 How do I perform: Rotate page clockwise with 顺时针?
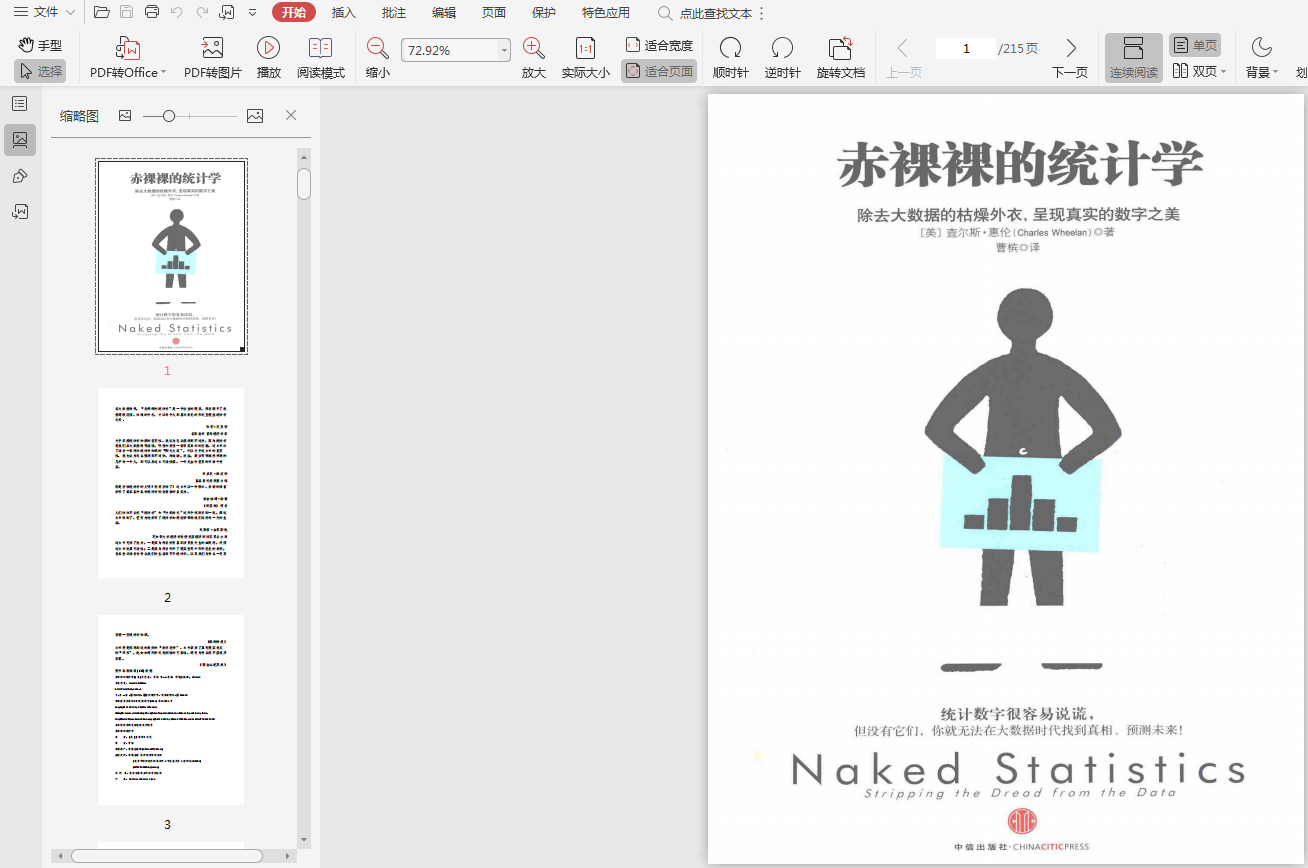coord(730,49)
